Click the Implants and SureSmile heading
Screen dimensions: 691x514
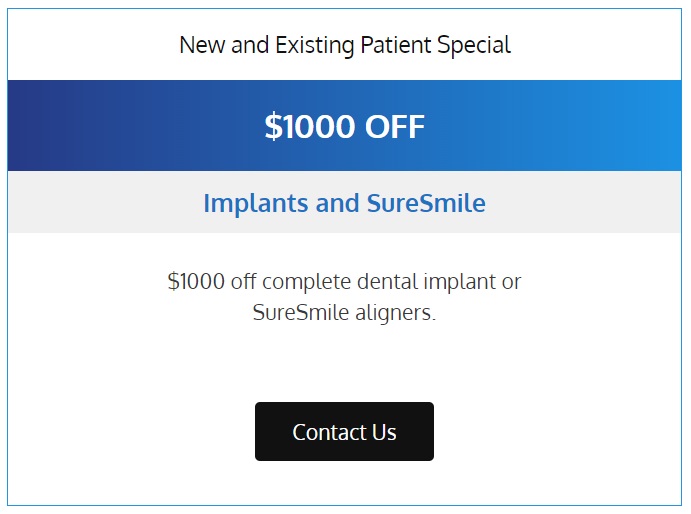point(344,203)
